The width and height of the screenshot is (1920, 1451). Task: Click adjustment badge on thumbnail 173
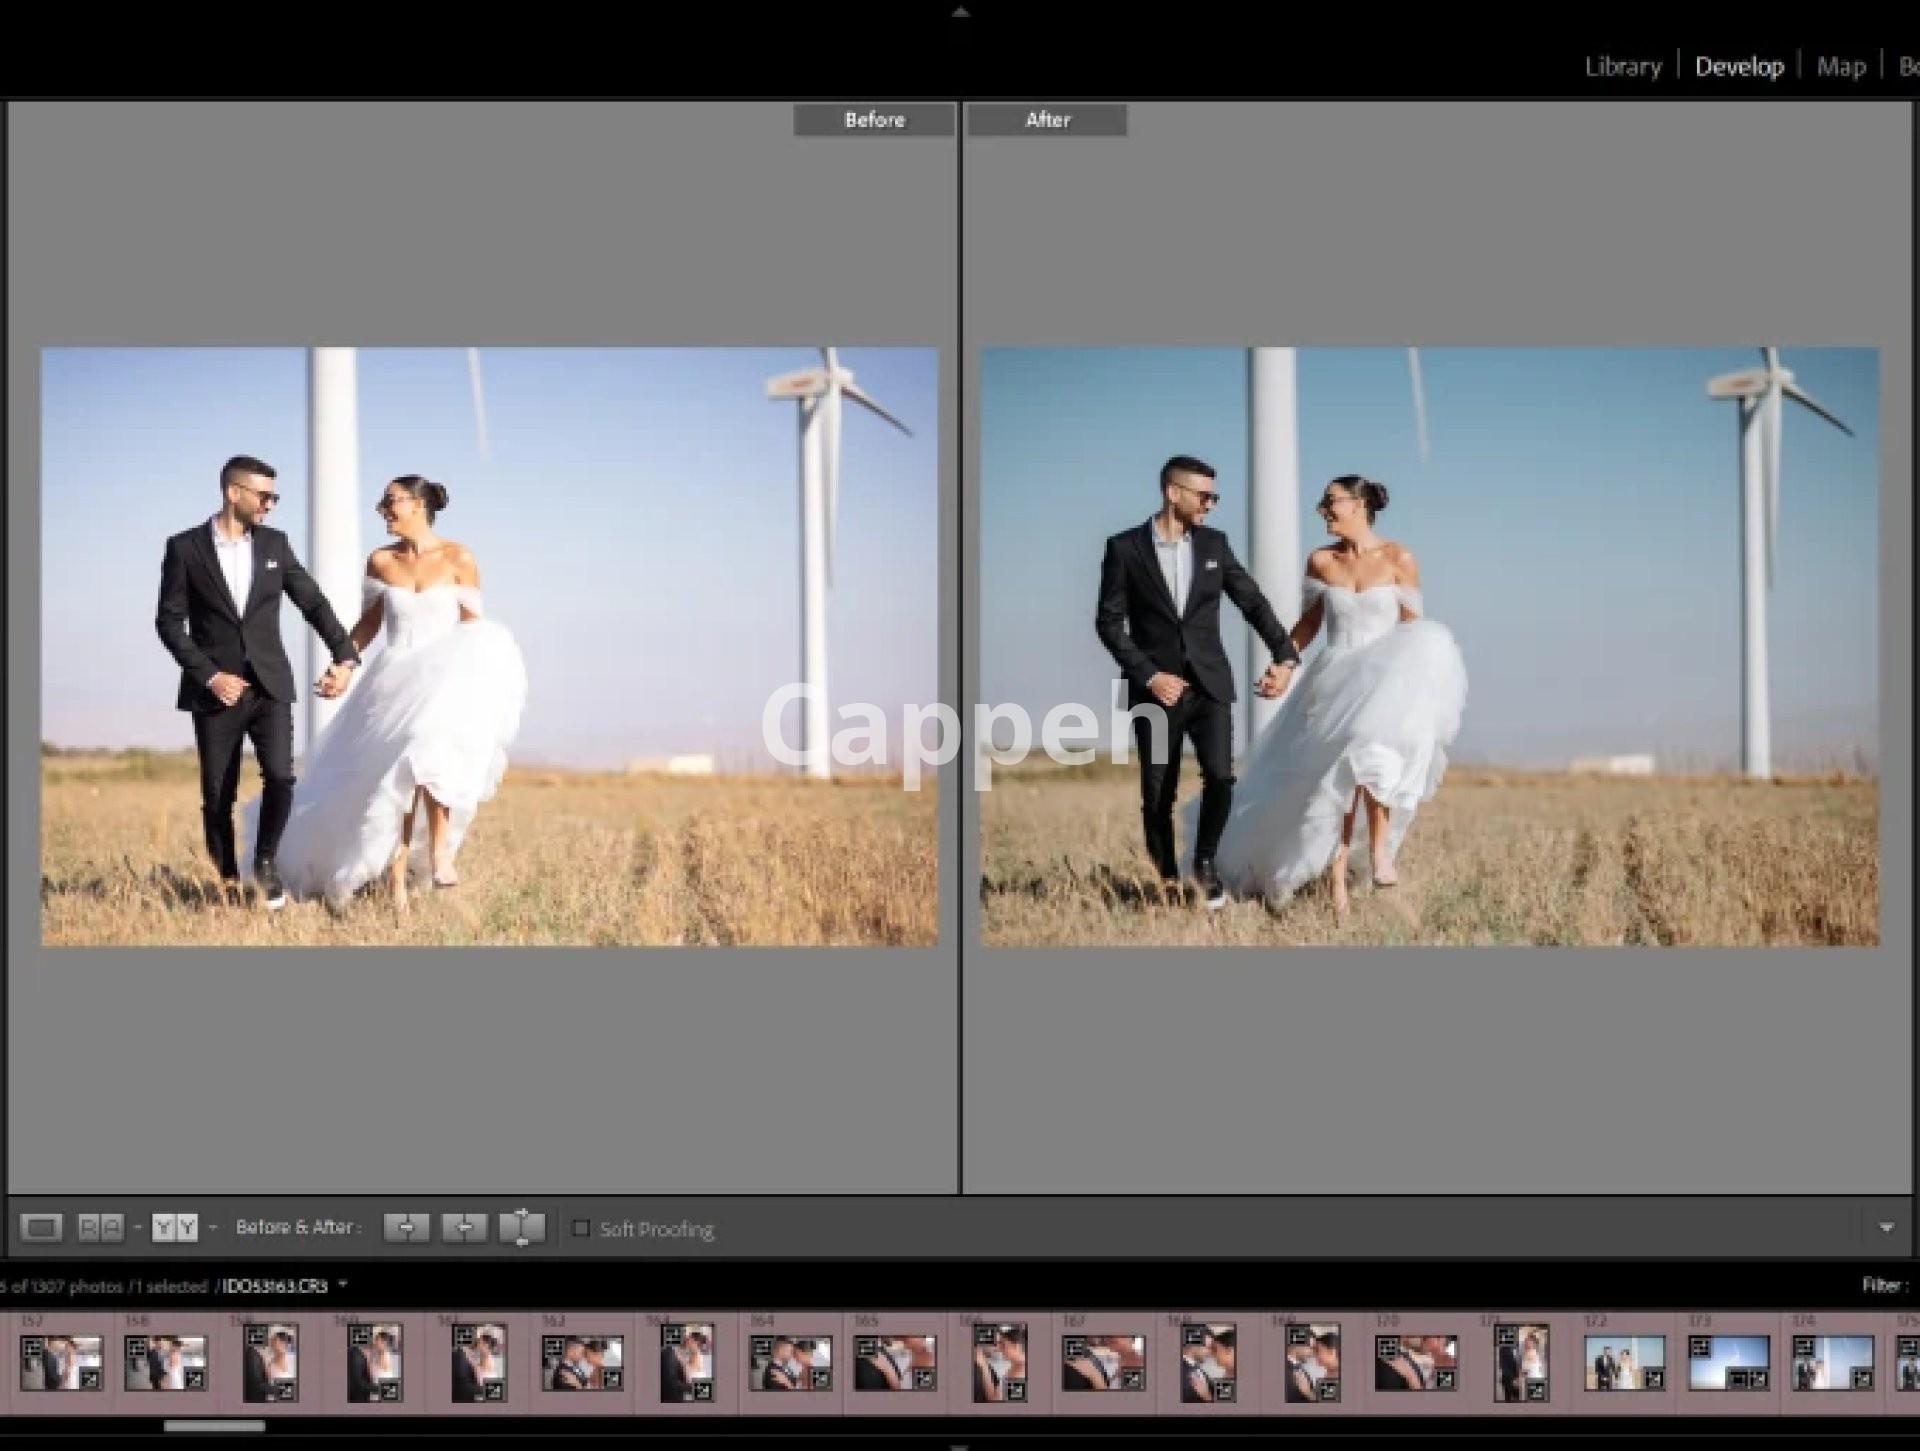[1757, 1380]
